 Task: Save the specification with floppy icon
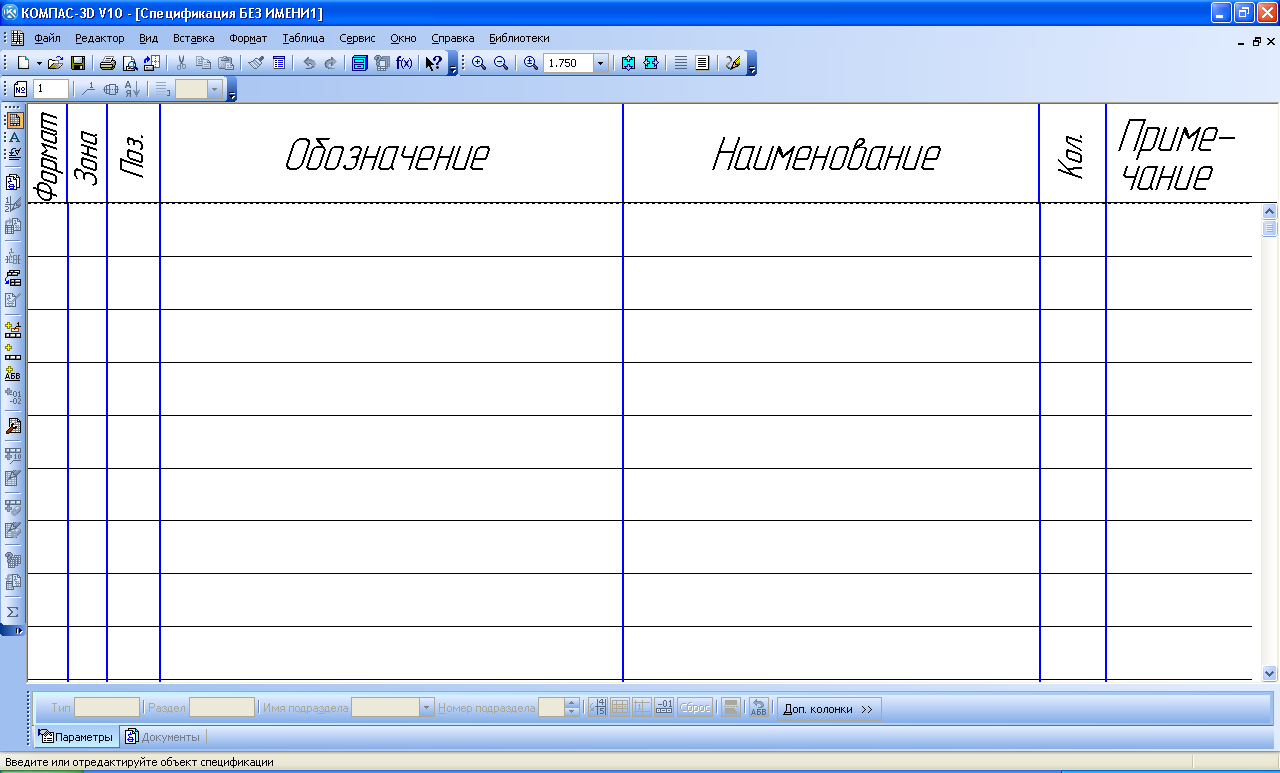click(78, 63)
